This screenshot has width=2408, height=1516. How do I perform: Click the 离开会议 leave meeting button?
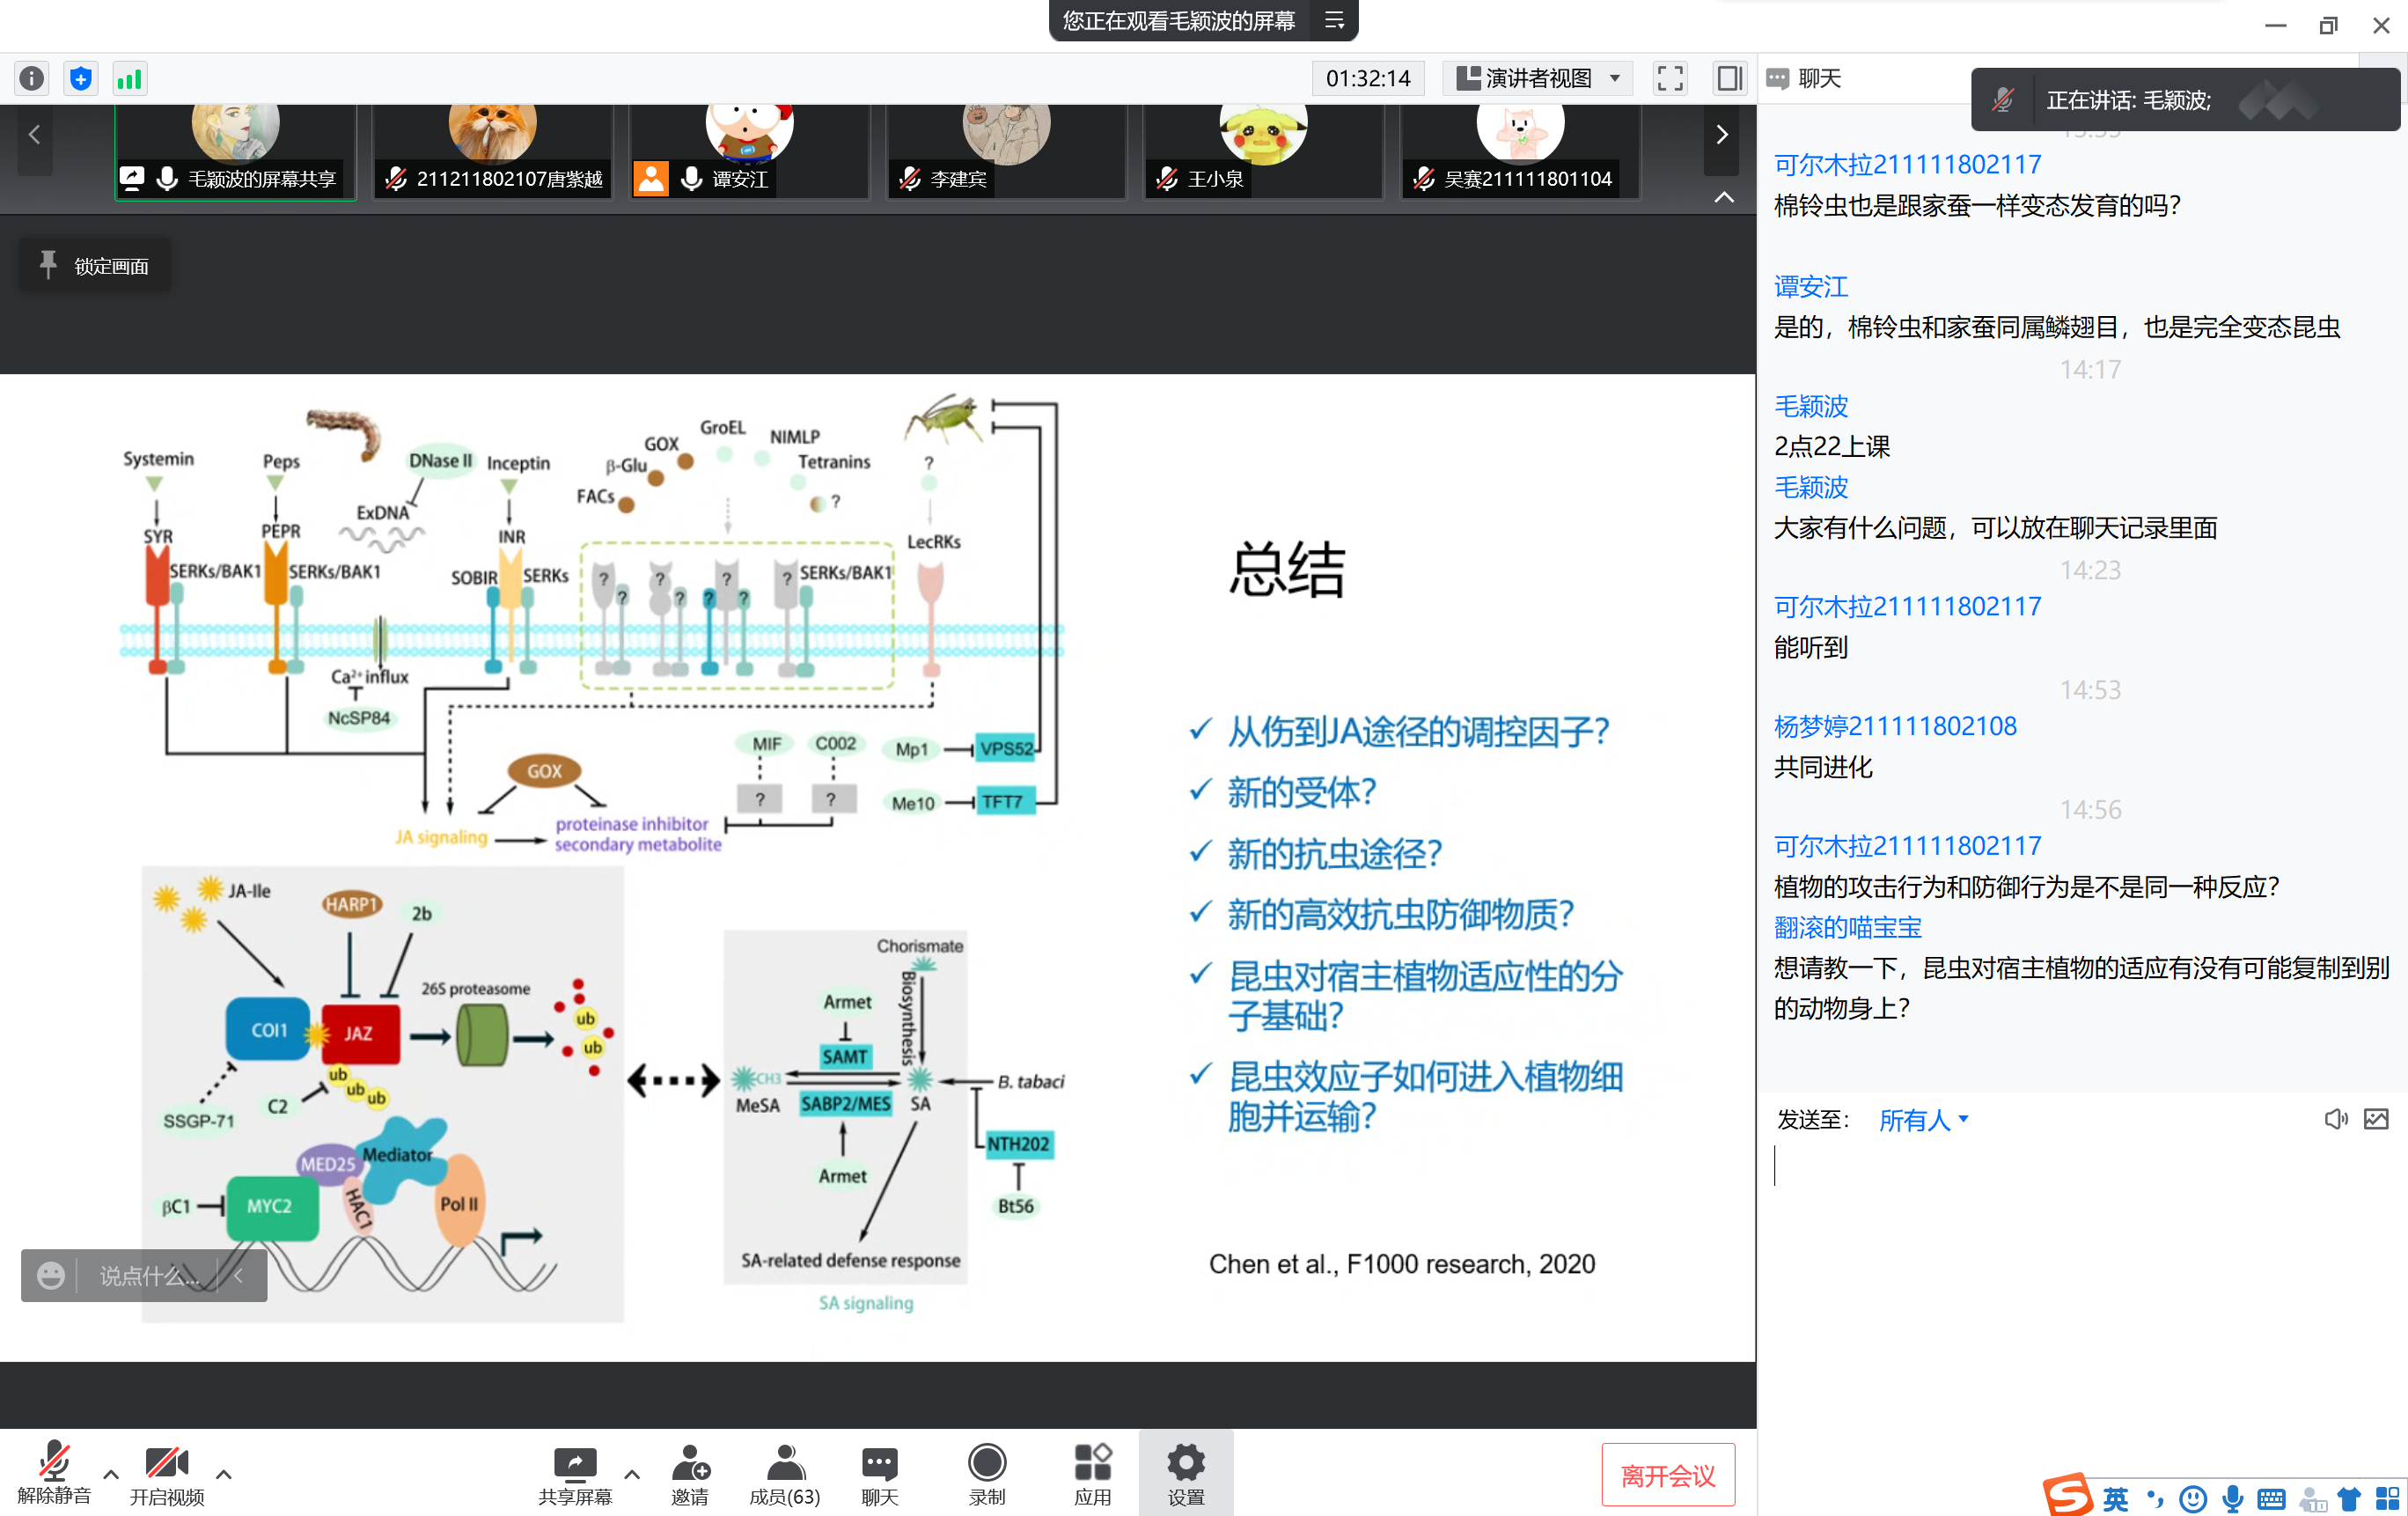pyautogui.click(x=1668, y=1474)
